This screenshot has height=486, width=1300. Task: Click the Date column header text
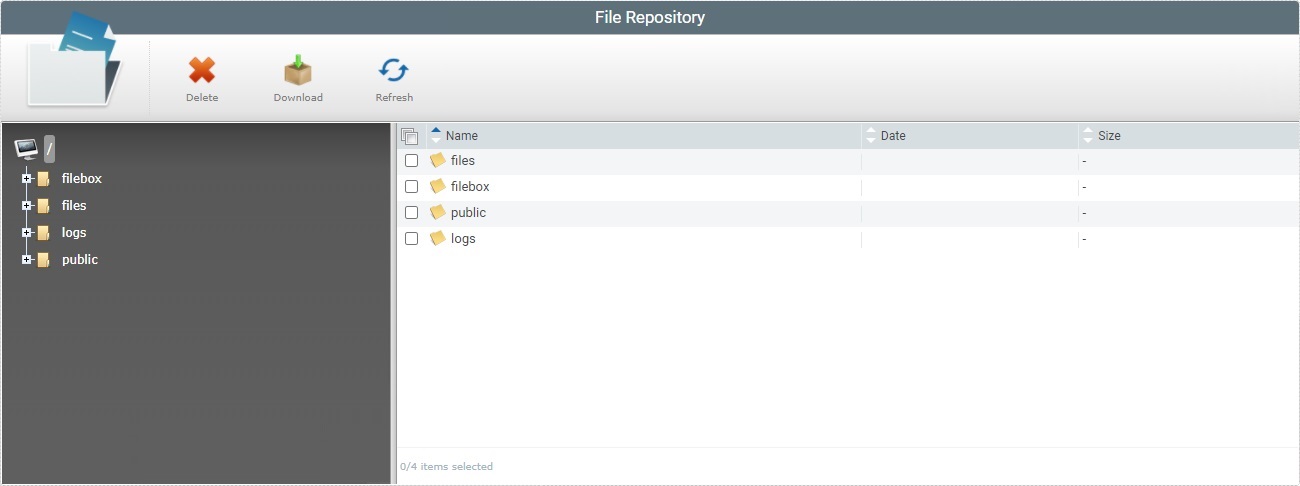[893, 136]
